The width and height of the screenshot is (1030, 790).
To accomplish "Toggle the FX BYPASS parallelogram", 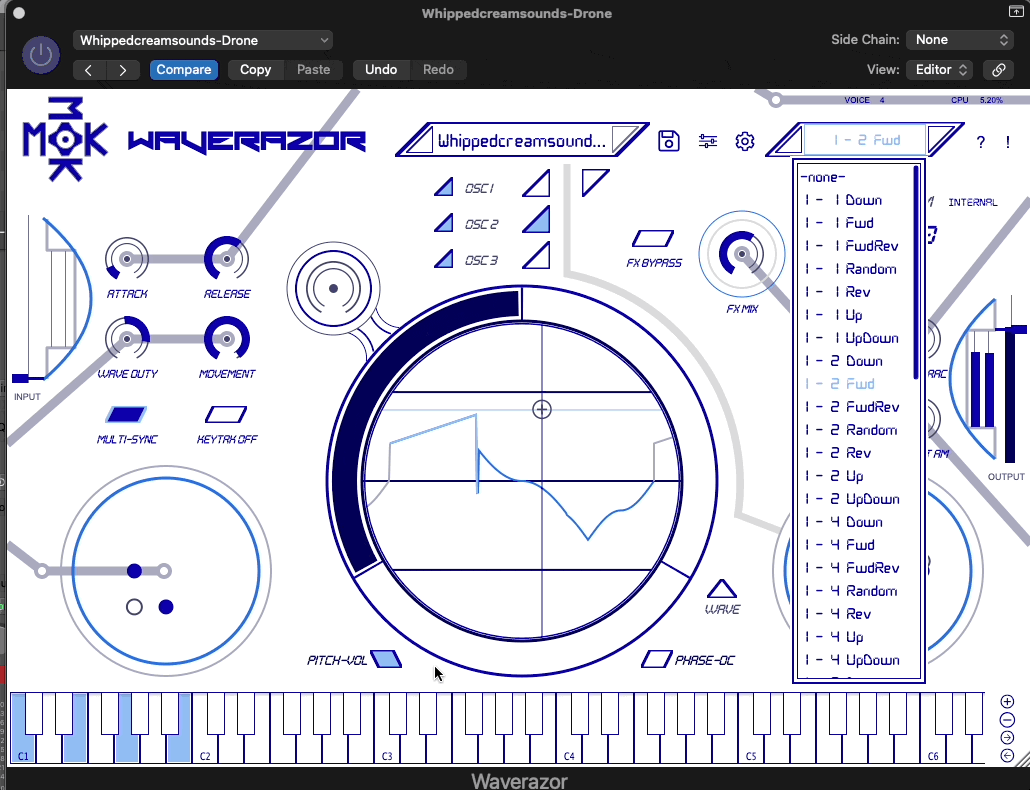I will click(653, 238).
